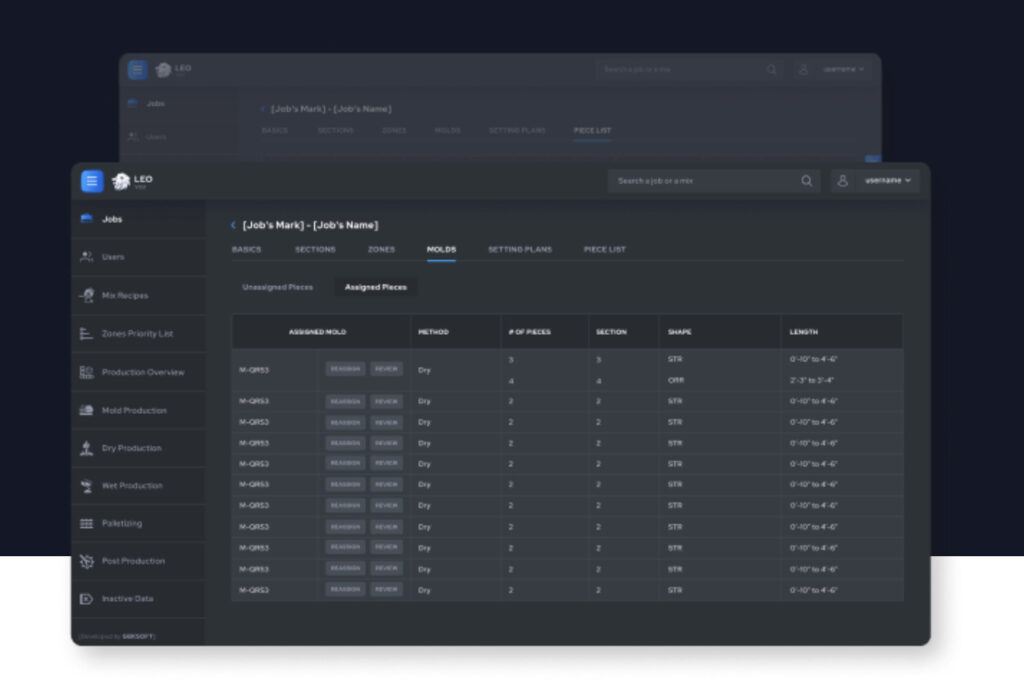This screenshot has height=700, width=1024.
Task: Click the search magnifier icon
Action: 806,181
